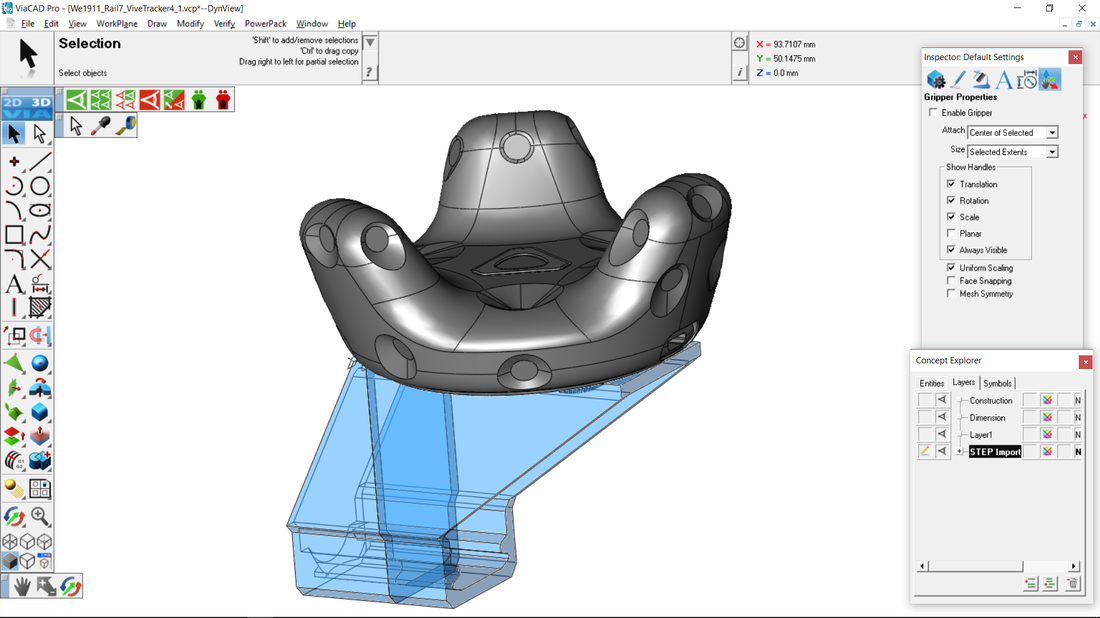
Task: Select the sphere primitive tool
Action: coord(40,364)
